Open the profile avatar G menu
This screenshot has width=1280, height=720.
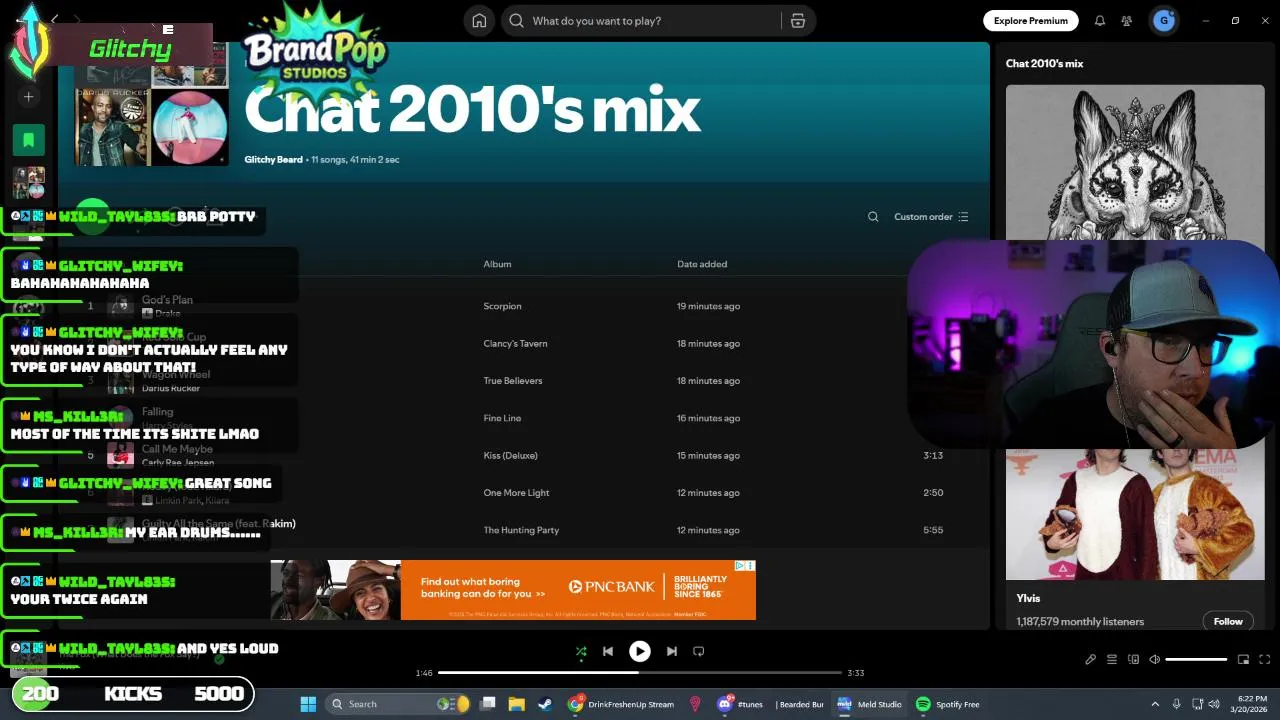coord(1163,21)
